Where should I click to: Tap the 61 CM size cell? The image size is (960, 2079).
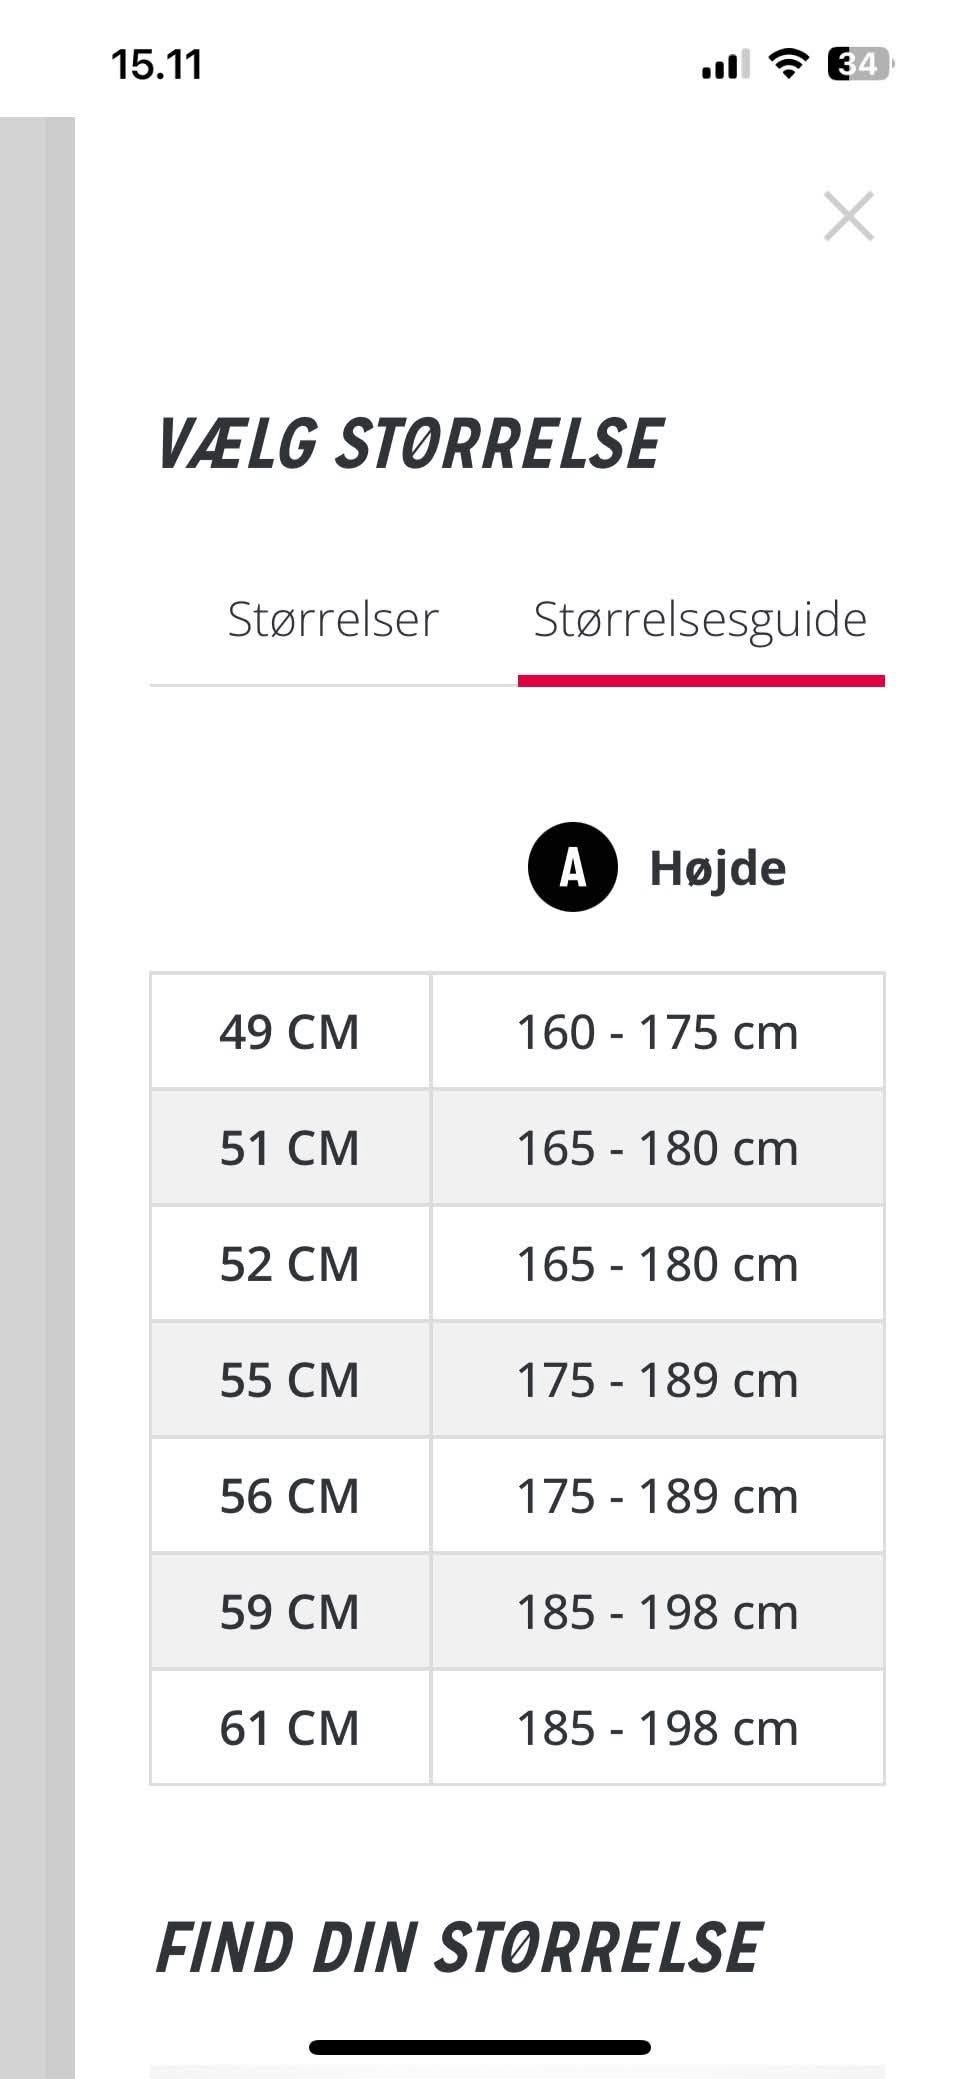[x=289, y=1728]
